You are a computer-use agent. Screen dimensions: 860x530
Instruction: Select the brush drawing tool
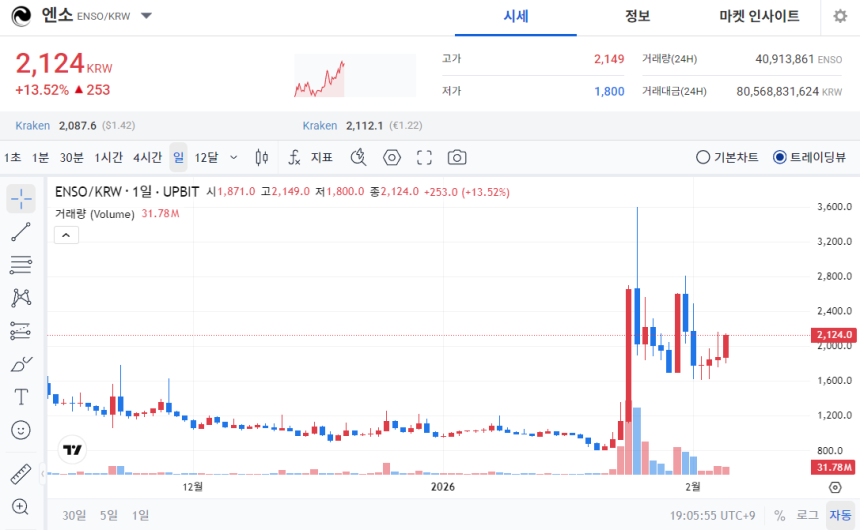[21, 364]
